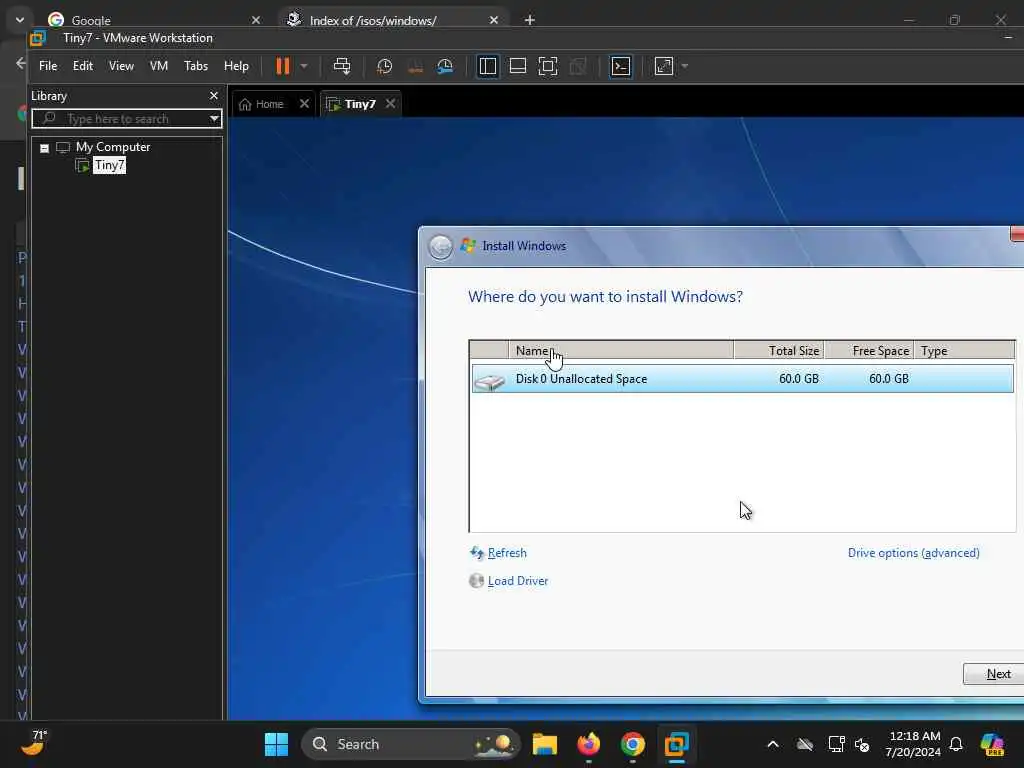Screen dimensions: 1024x768
Task: Sort by the Total Size column header
Action: (x=778, y=351)
